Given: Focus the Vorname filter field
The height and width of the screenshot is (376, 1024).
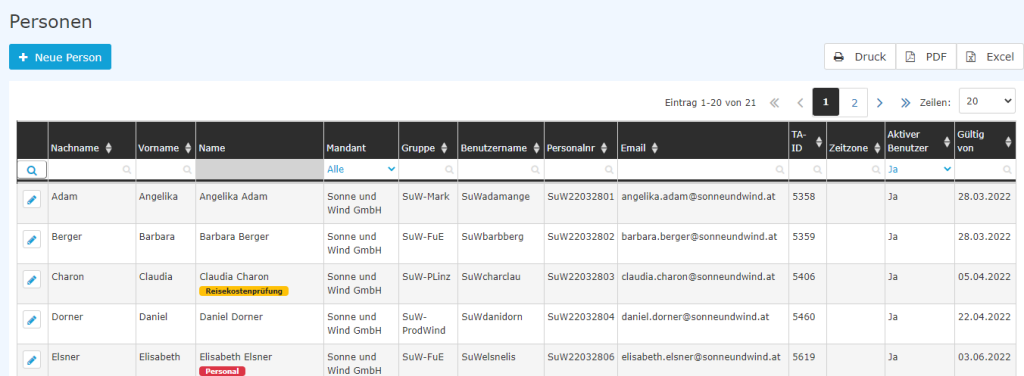Looking at the screenshot, I should point(165,169).
